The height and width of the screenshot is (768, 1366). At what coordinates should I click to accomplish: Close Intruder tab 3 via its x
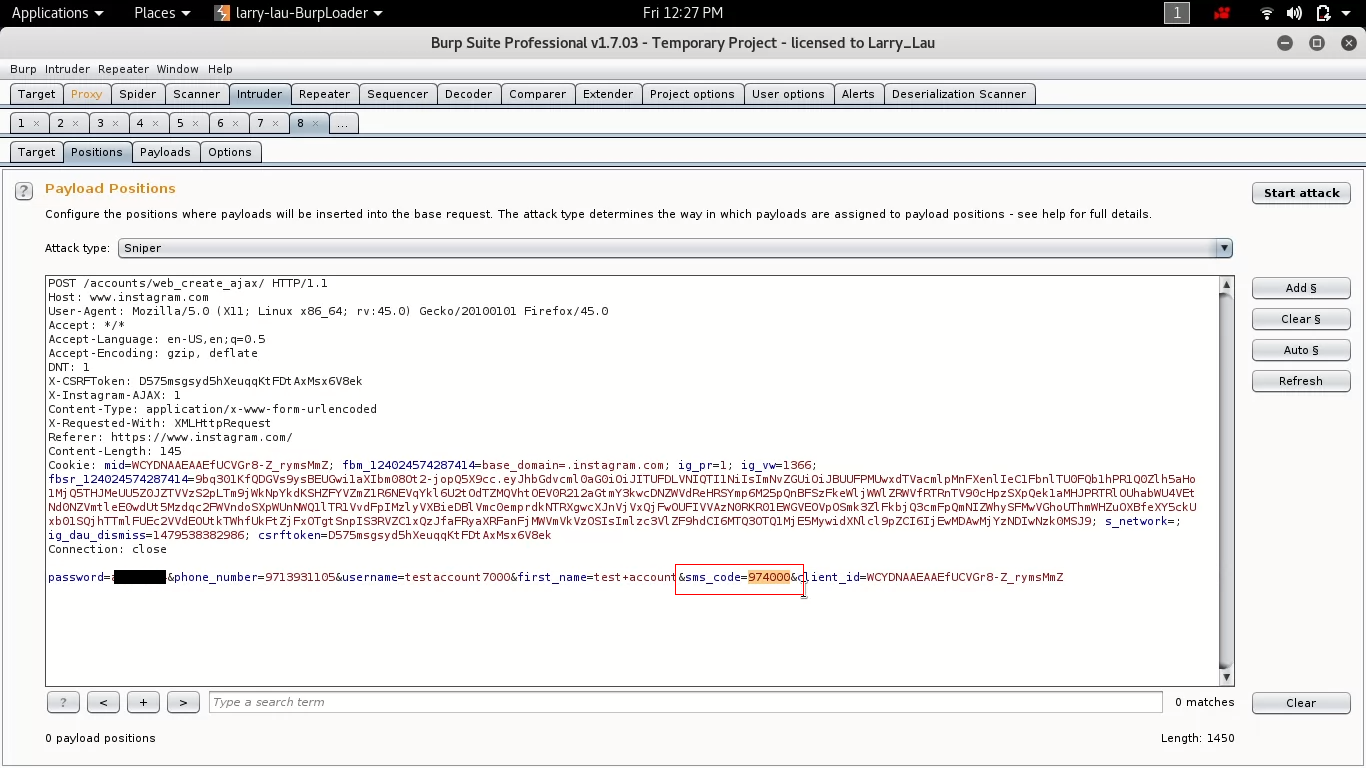tap(115, 124)
